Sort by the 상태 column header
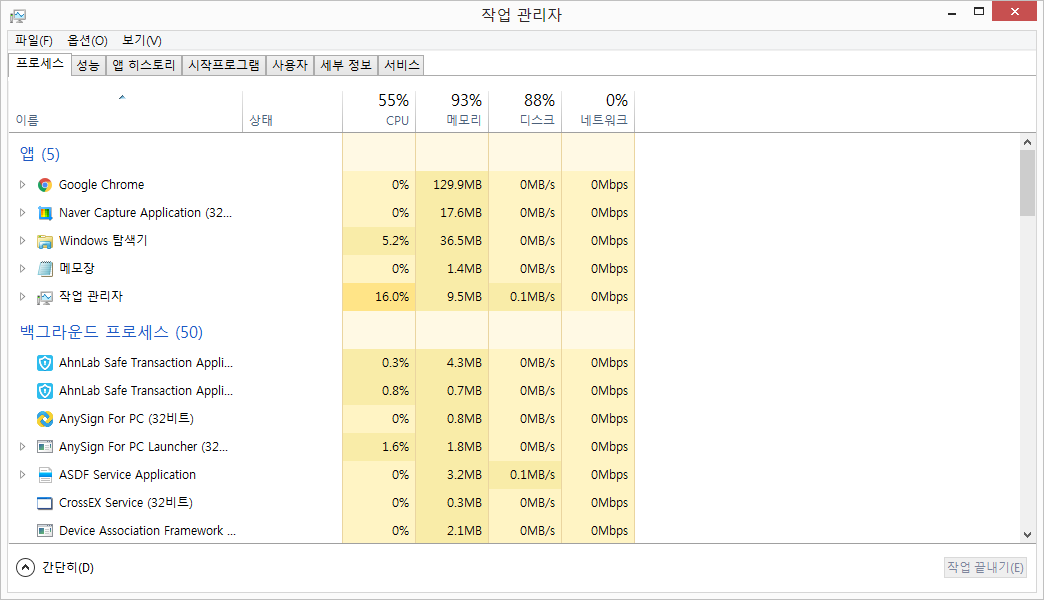This screenshot has width=1044, height=600. [x=292, y=112]
